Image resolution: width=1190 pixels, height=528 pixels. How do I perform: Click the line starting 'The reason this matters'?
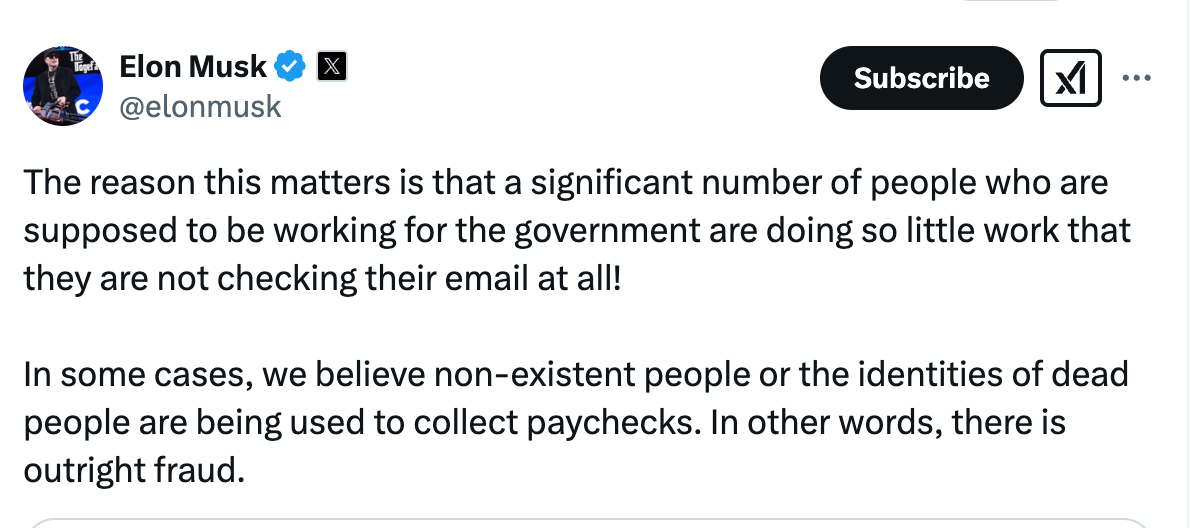[566, 184]
